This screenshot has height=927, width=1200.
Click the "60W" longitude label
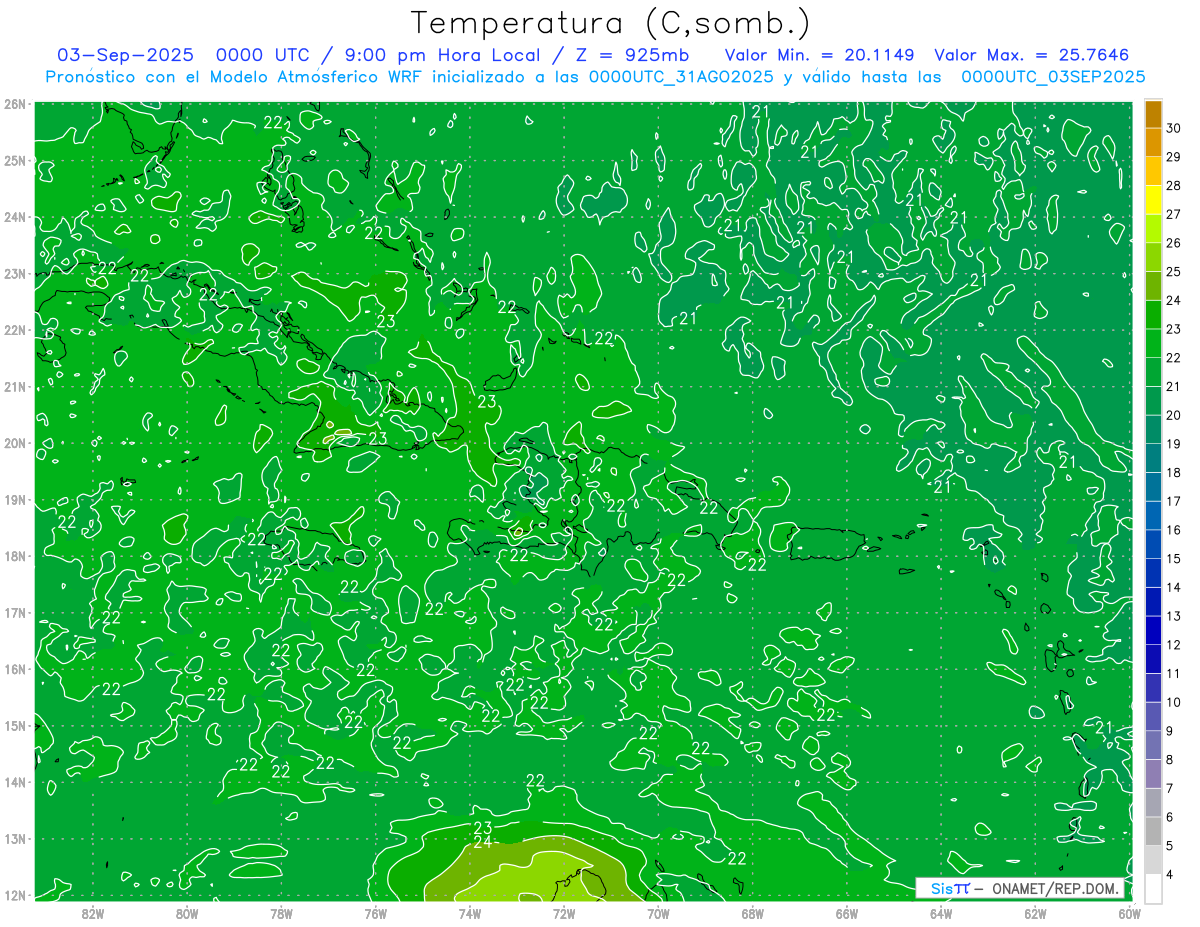click(1130, 913)
